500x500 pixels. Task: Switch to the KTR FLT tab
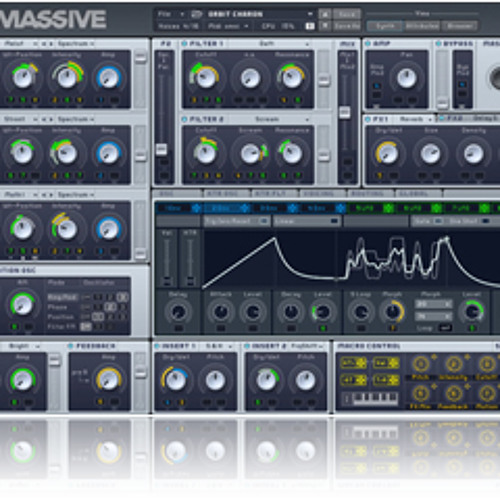click(x=274, y=194)
